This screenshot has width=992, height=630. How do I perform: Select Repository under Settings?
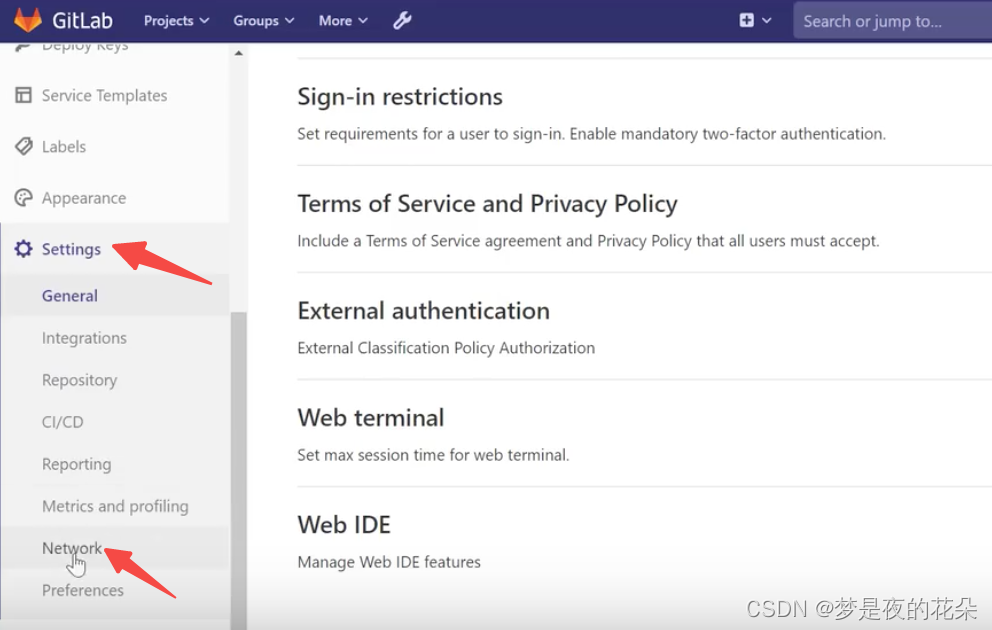click(80, 380)
